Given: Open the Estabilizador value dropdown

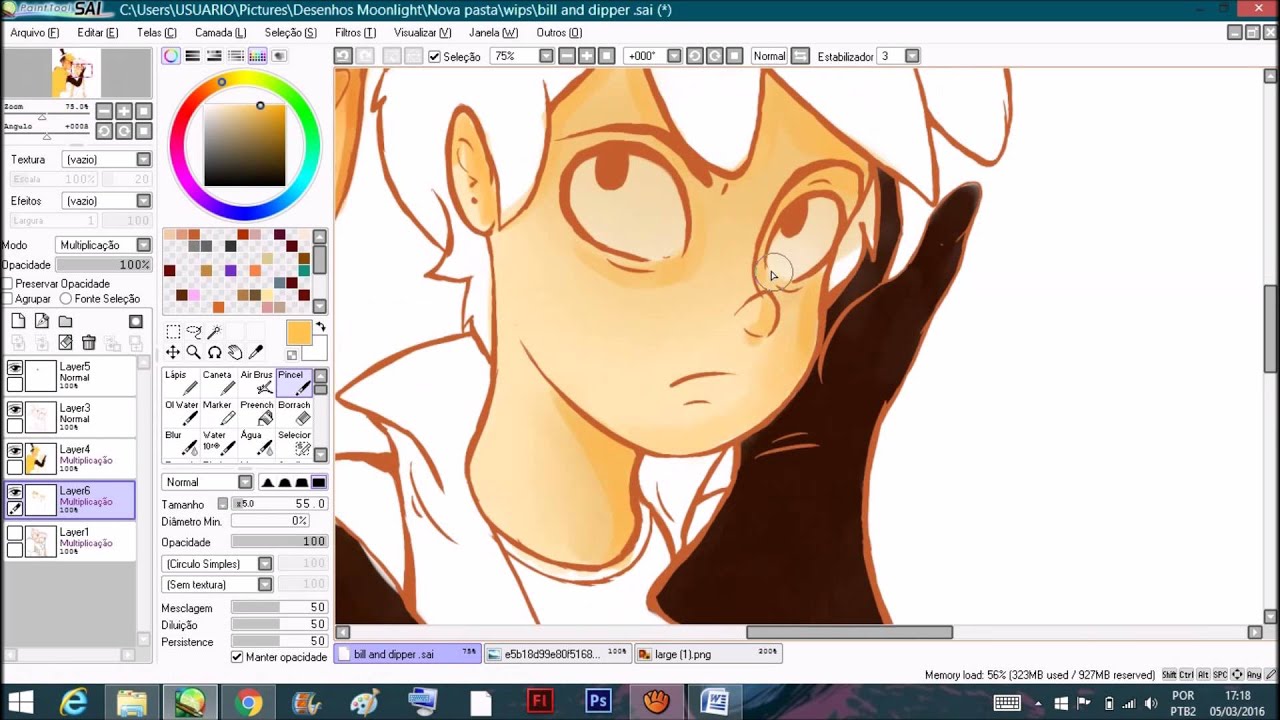Looking at the screenshot, I should pos(912,56).
